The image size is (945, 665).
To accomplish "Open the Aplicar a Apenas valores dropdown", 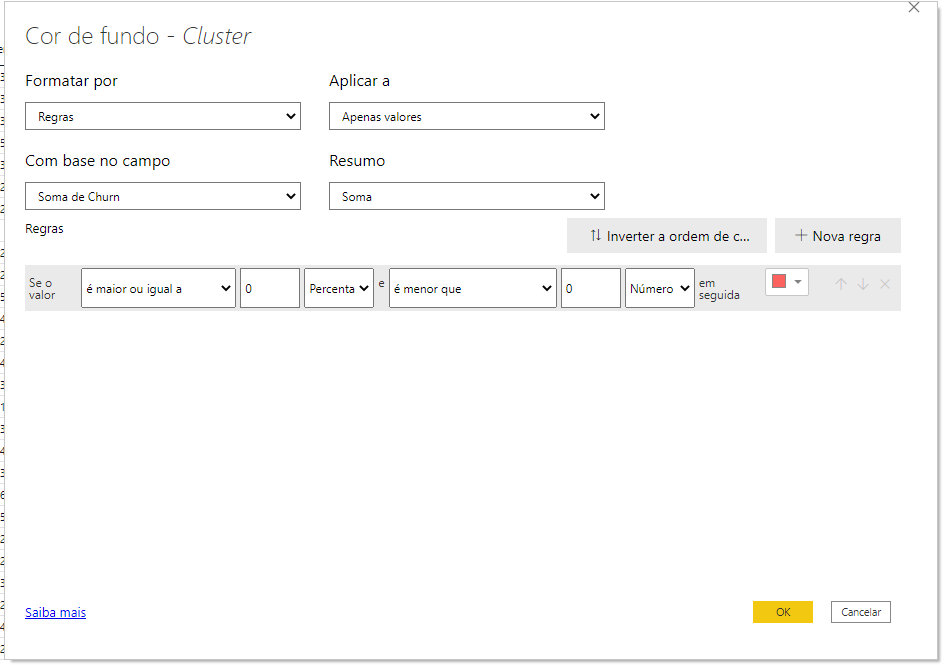I will (466, 116).
